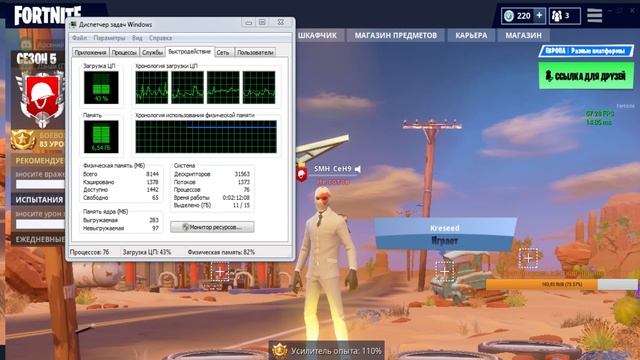Screen dimensions: 640x360
Task: Click the speaker icon next to SMH_CeH9
Action: [x=358, y=169]
